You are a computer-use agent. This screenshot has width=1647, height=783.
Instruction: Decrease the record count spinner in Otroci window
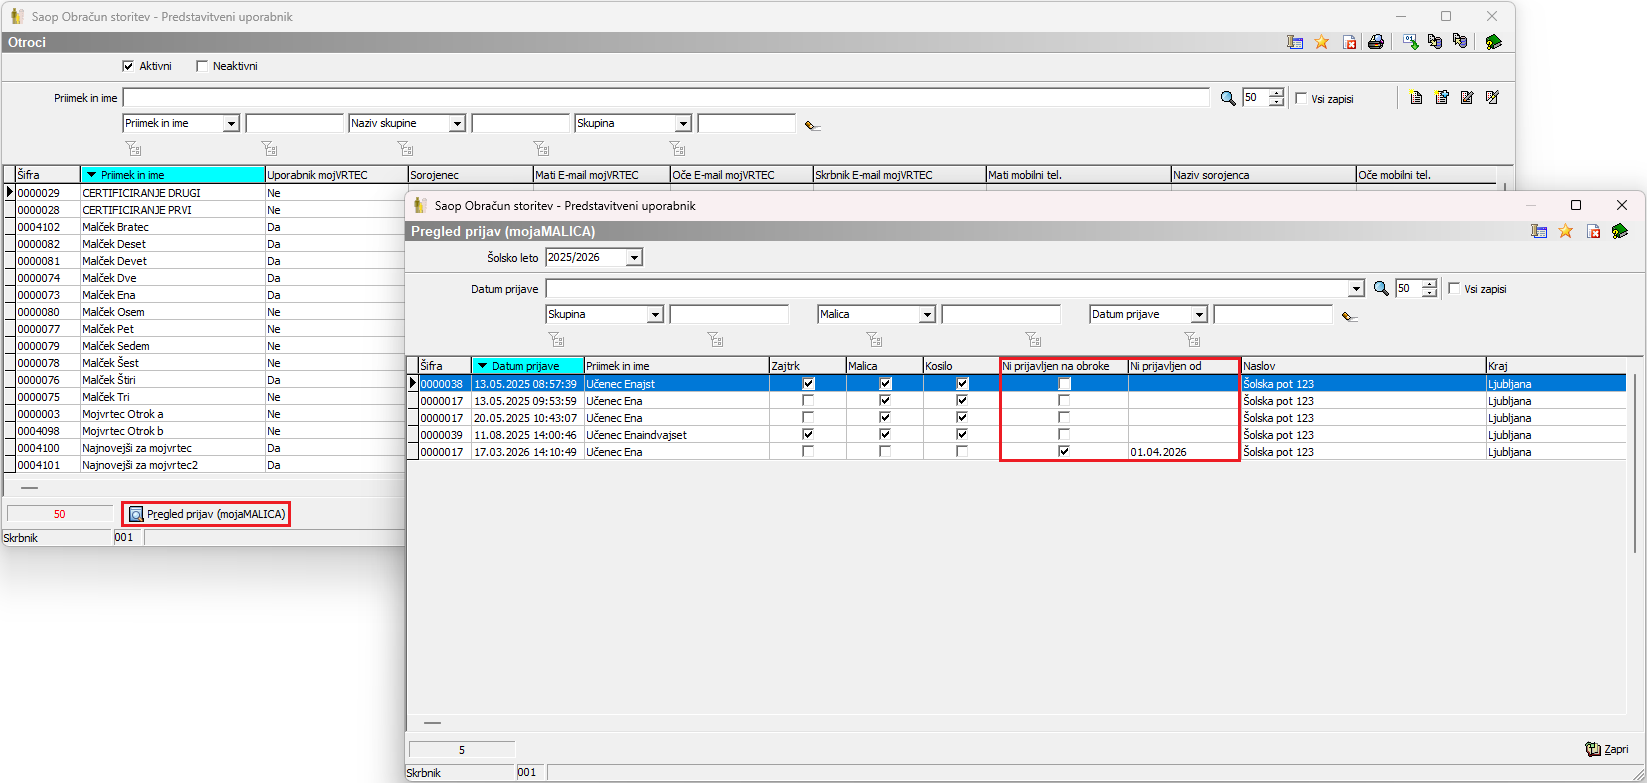tap(1276, 102)
